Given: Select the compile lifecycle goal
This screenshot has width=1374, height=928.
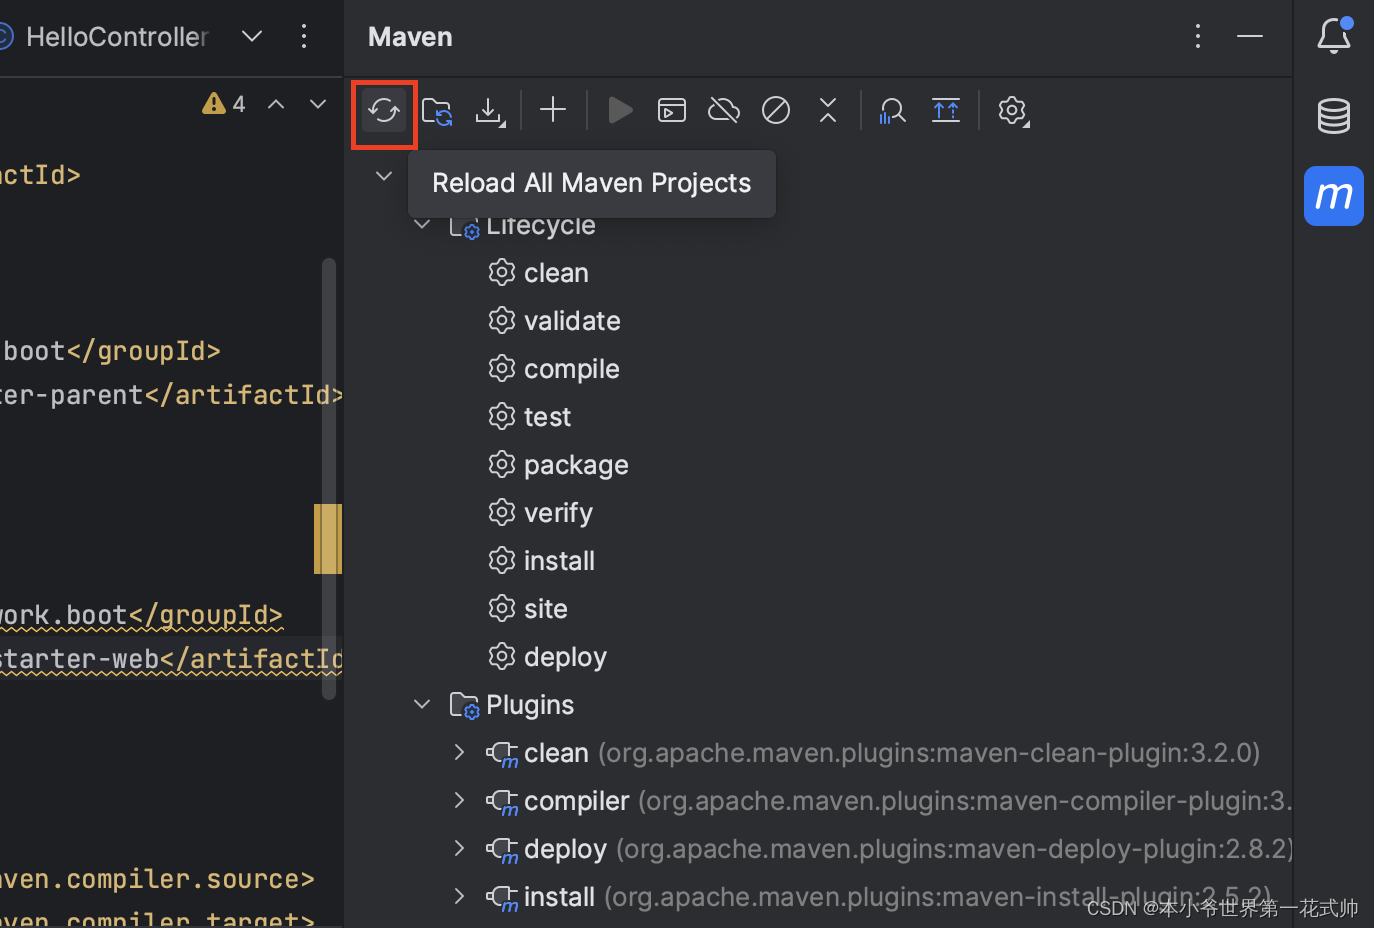Looking at the screenshot, I should click(554, 369).
